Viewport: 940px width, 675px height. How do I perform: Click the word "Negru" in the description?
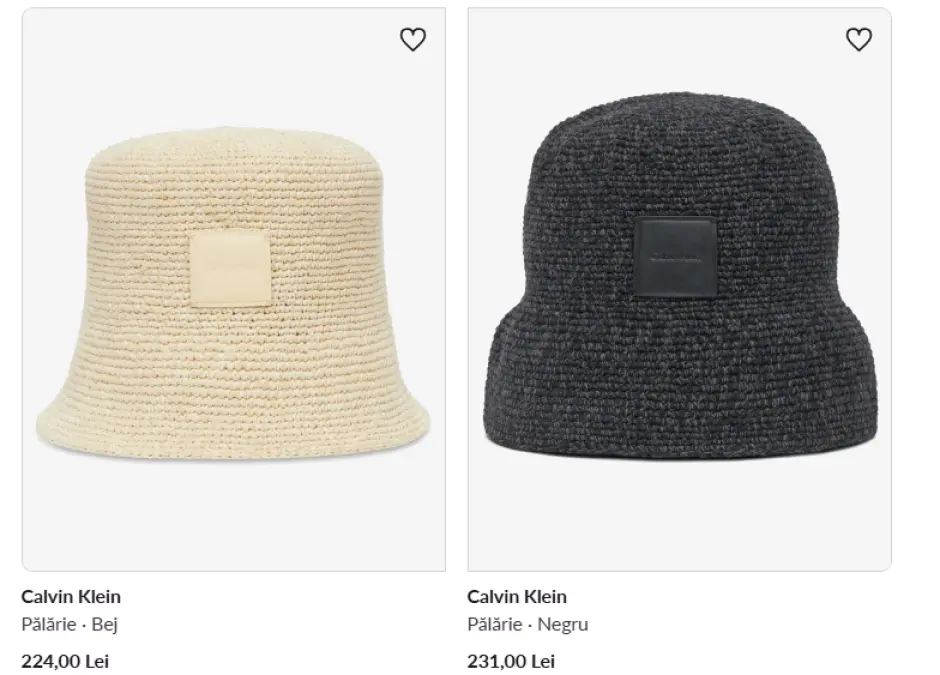pyautogui.click(x=563, y=626)
